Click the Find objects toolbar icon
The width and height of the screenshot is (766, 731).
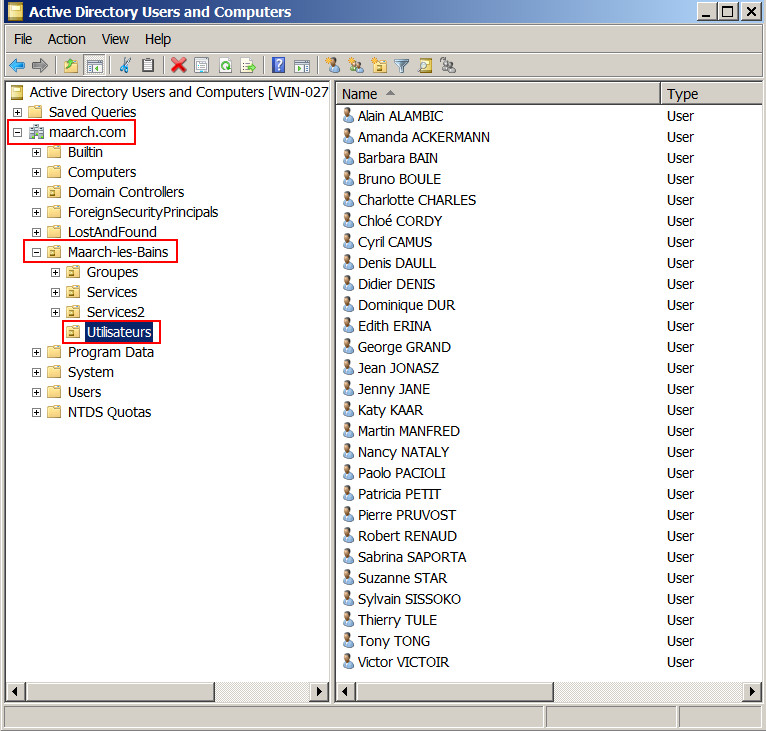pyautogui.click(x=425, y=66)
